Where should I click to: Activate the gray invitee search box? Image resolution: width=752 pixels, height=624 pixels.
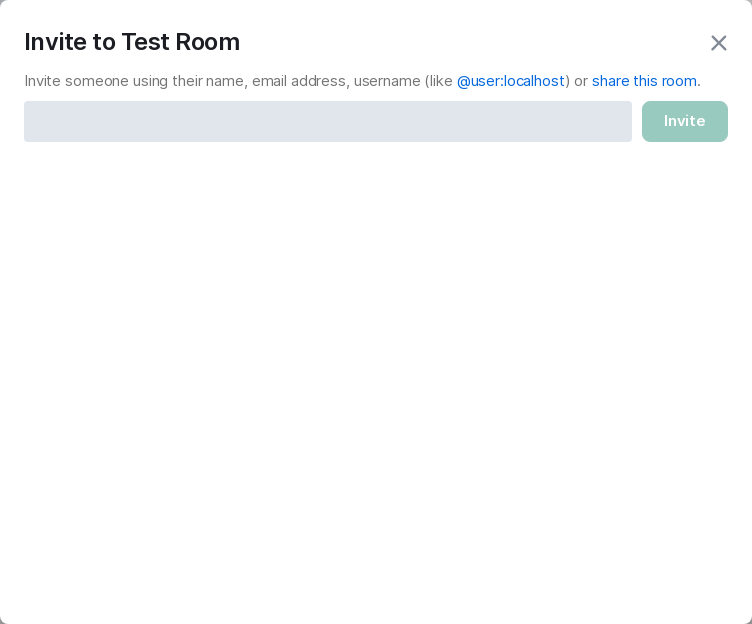pos(327,121)
